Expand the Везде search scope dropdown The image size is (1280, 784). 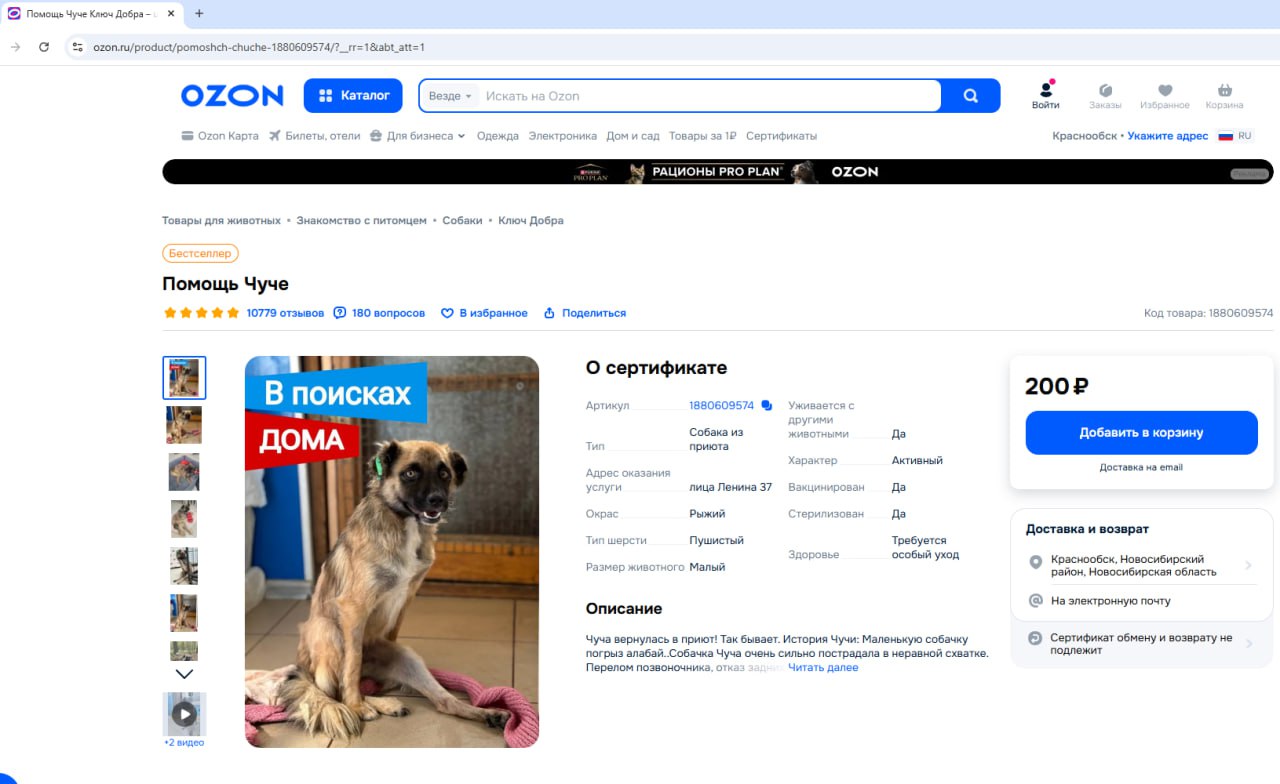(x=449, y=96)
